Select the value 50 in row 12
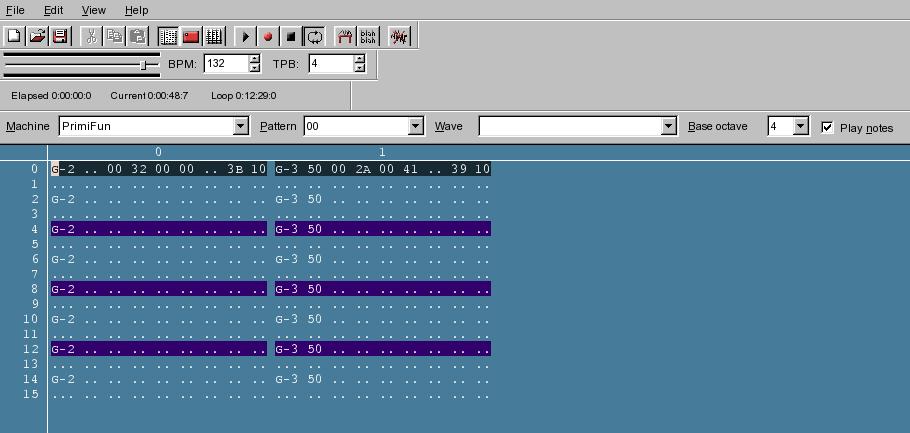910x433 pixels. click(x=315, y=349)
